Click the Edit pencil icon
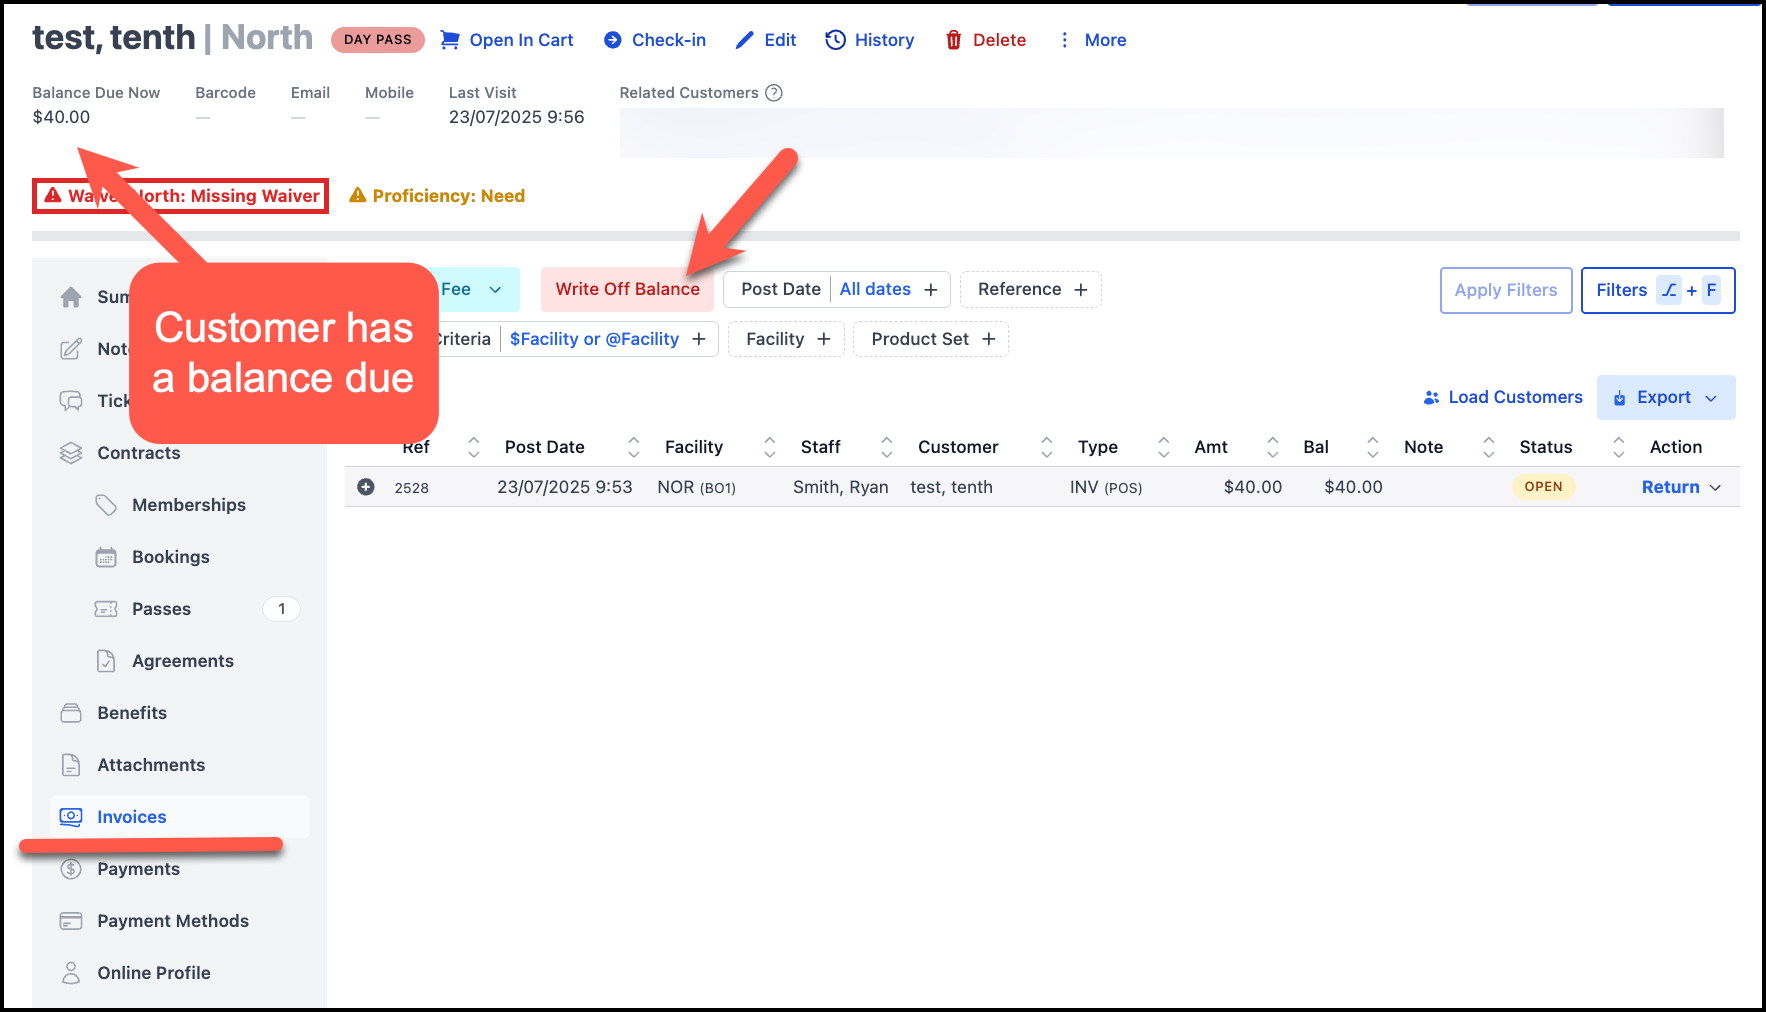The height and width of the screenshot is (1012, 1766). click(x=744, y=40)
